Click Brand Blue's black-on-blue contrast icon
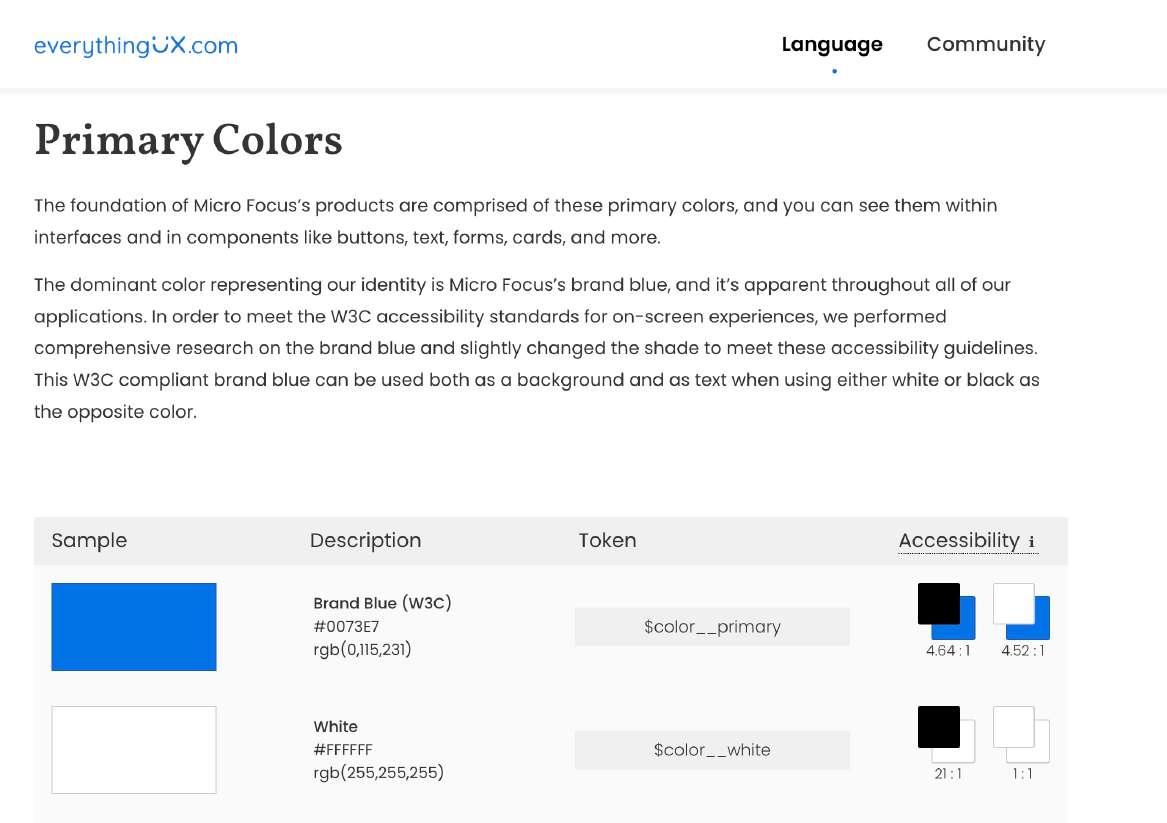The width and height of the screenshot is (1167, 823). (x=945, y=611)
